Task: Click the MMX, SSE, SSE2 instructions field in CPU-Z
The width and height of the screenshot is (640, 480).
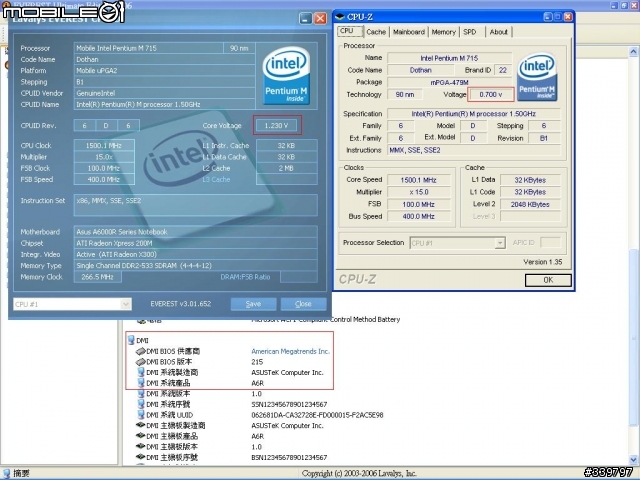Action: pos(474,150)
